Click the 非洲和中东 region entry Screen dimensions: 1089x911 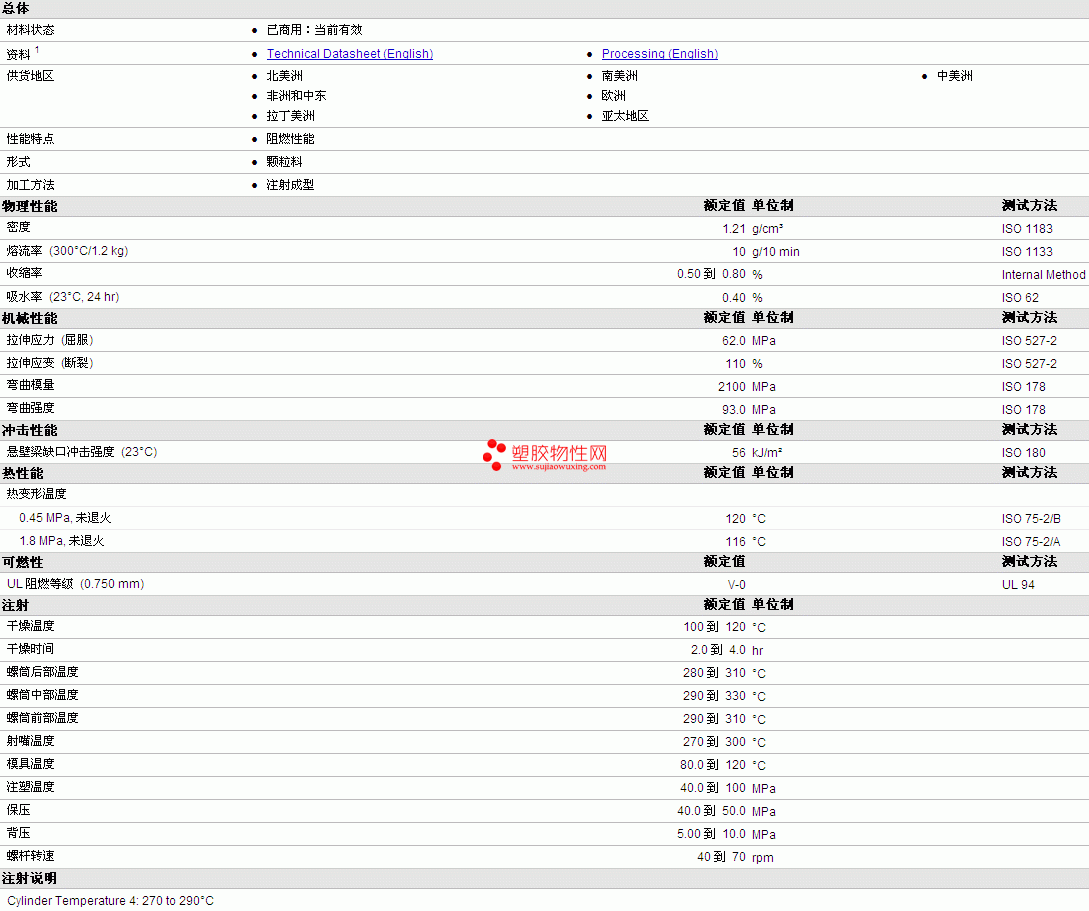(x=297, y=97)
